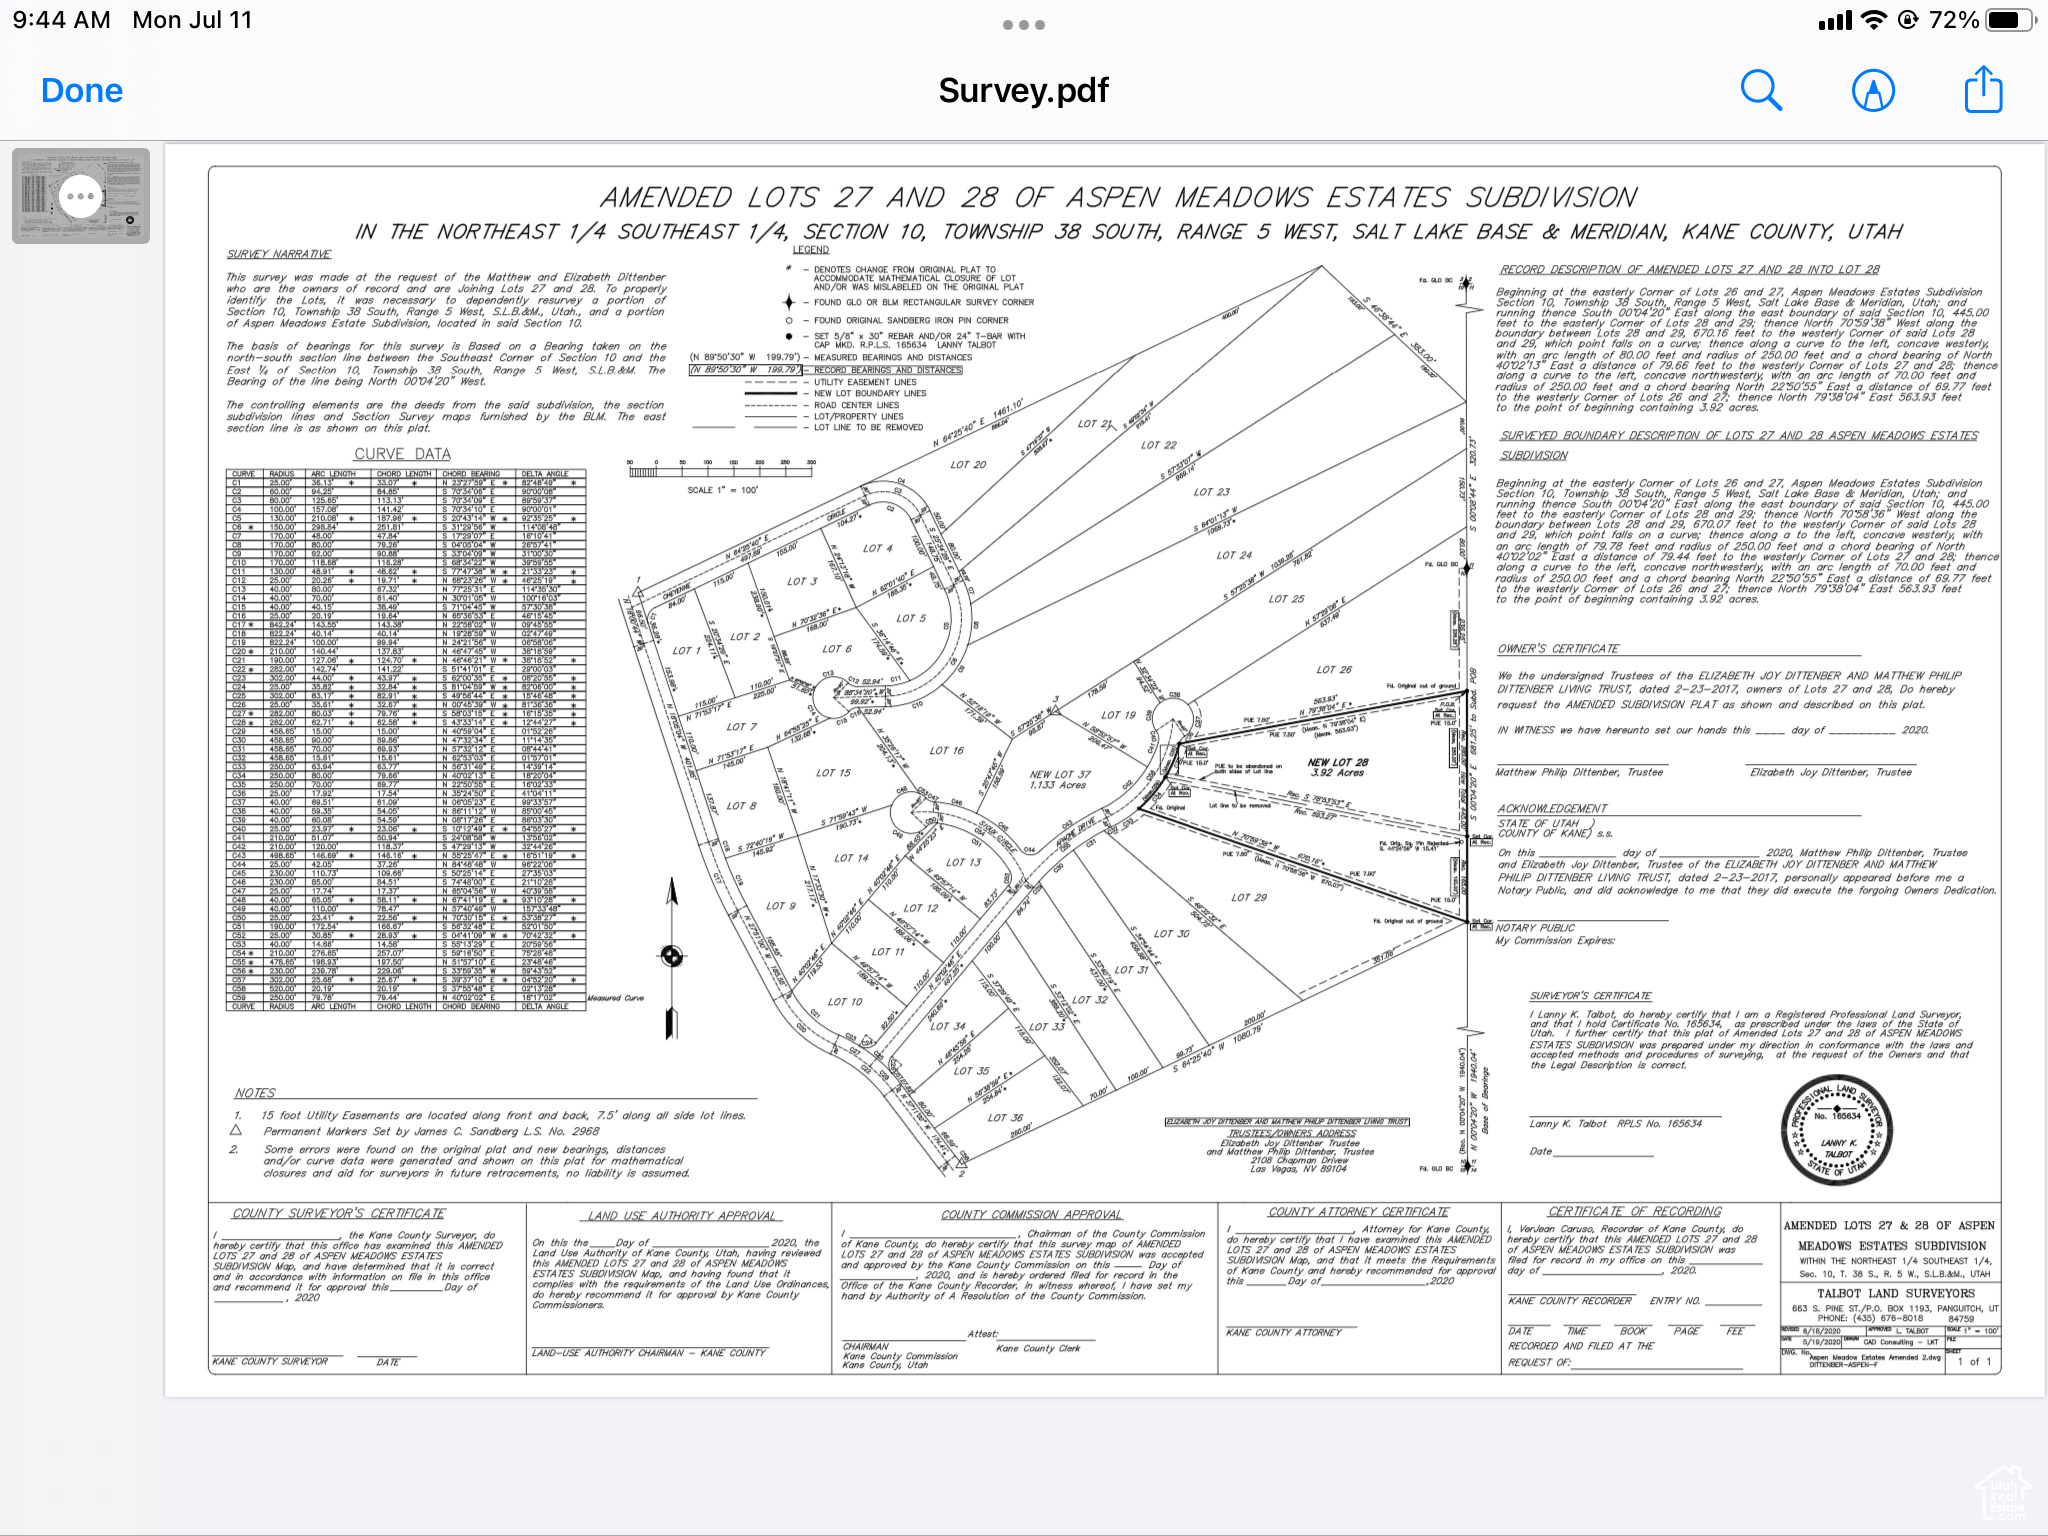Tap the battery icon in status bar
The width and height of the screenshot is (2048, 1536).
coord(2008,20)
